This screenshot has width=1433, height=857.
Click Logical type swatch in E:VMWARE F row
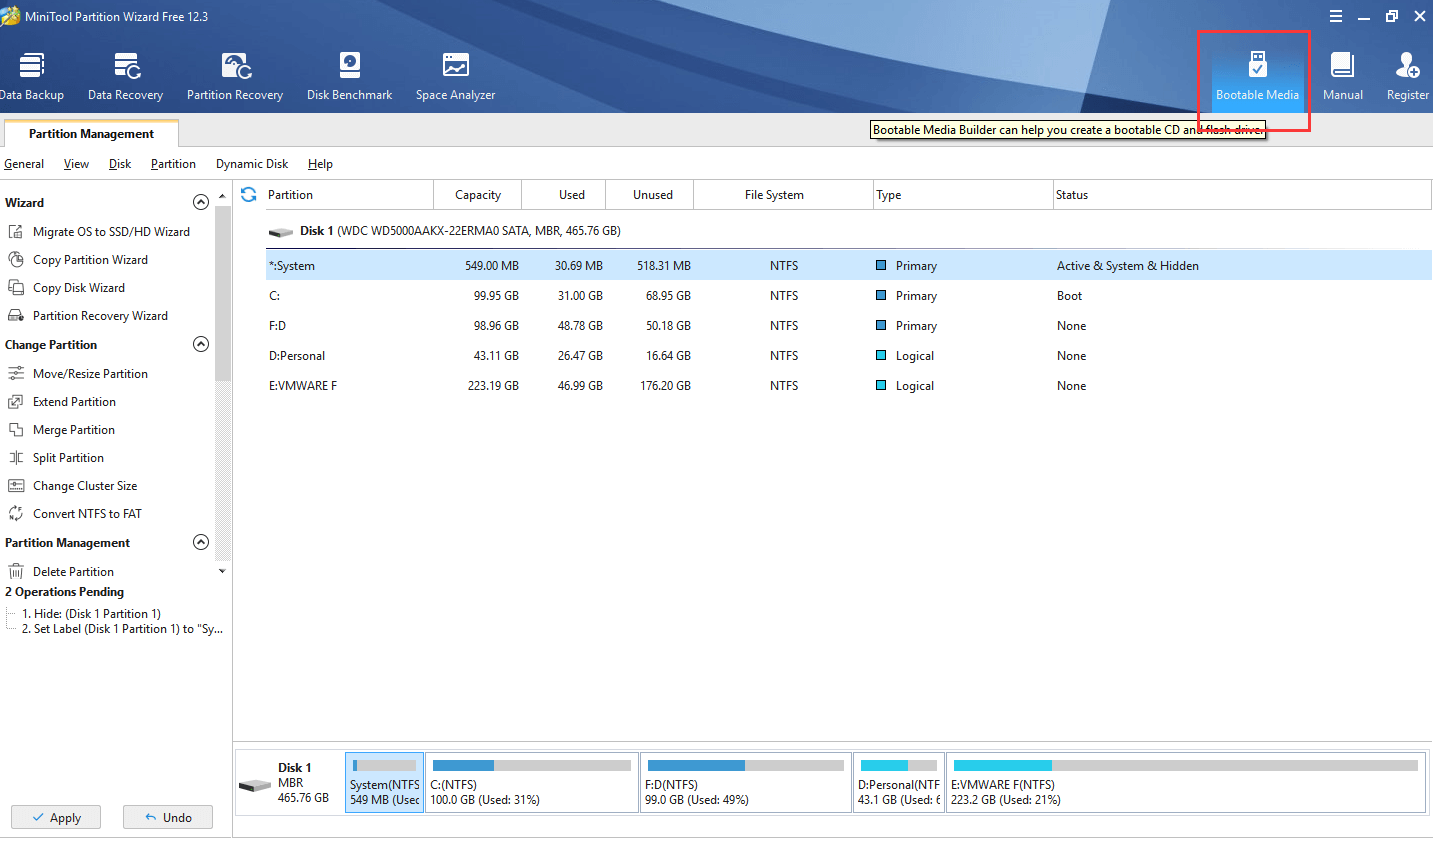881,386
